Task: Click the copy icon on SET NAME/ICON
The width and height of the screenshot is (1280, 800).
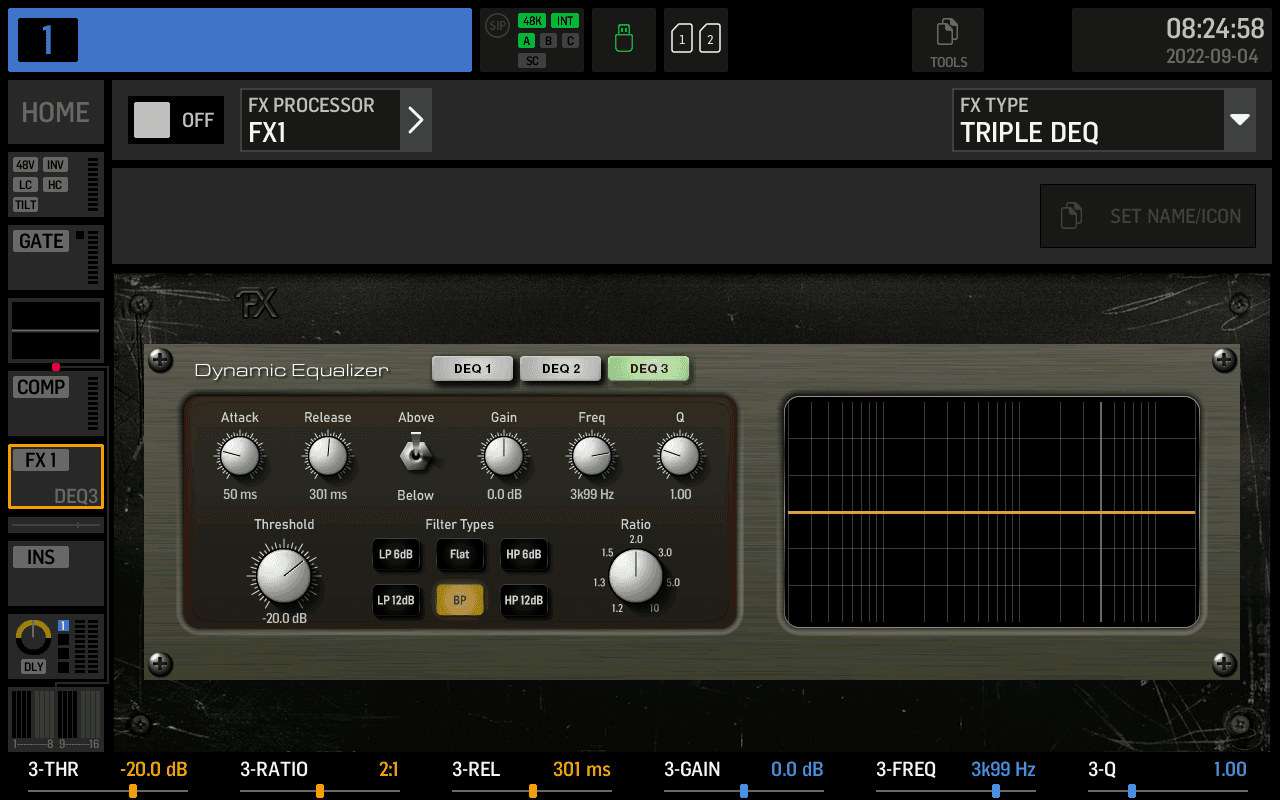Action: [1071, 216]
